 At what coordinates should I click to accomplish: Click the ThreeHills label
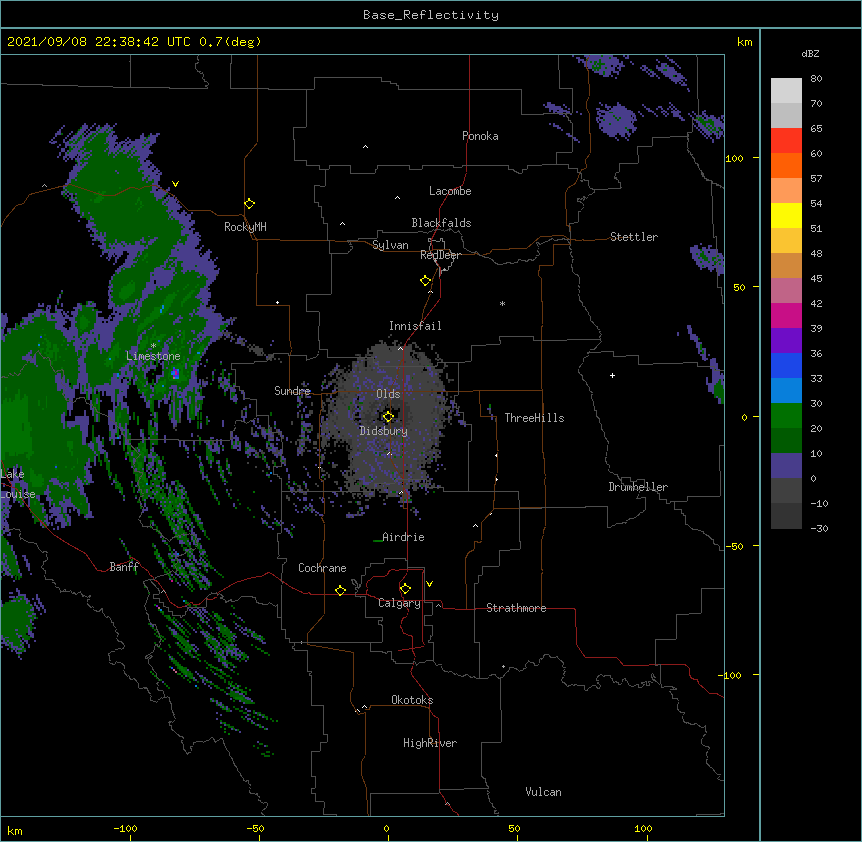(x=534, y=418)
